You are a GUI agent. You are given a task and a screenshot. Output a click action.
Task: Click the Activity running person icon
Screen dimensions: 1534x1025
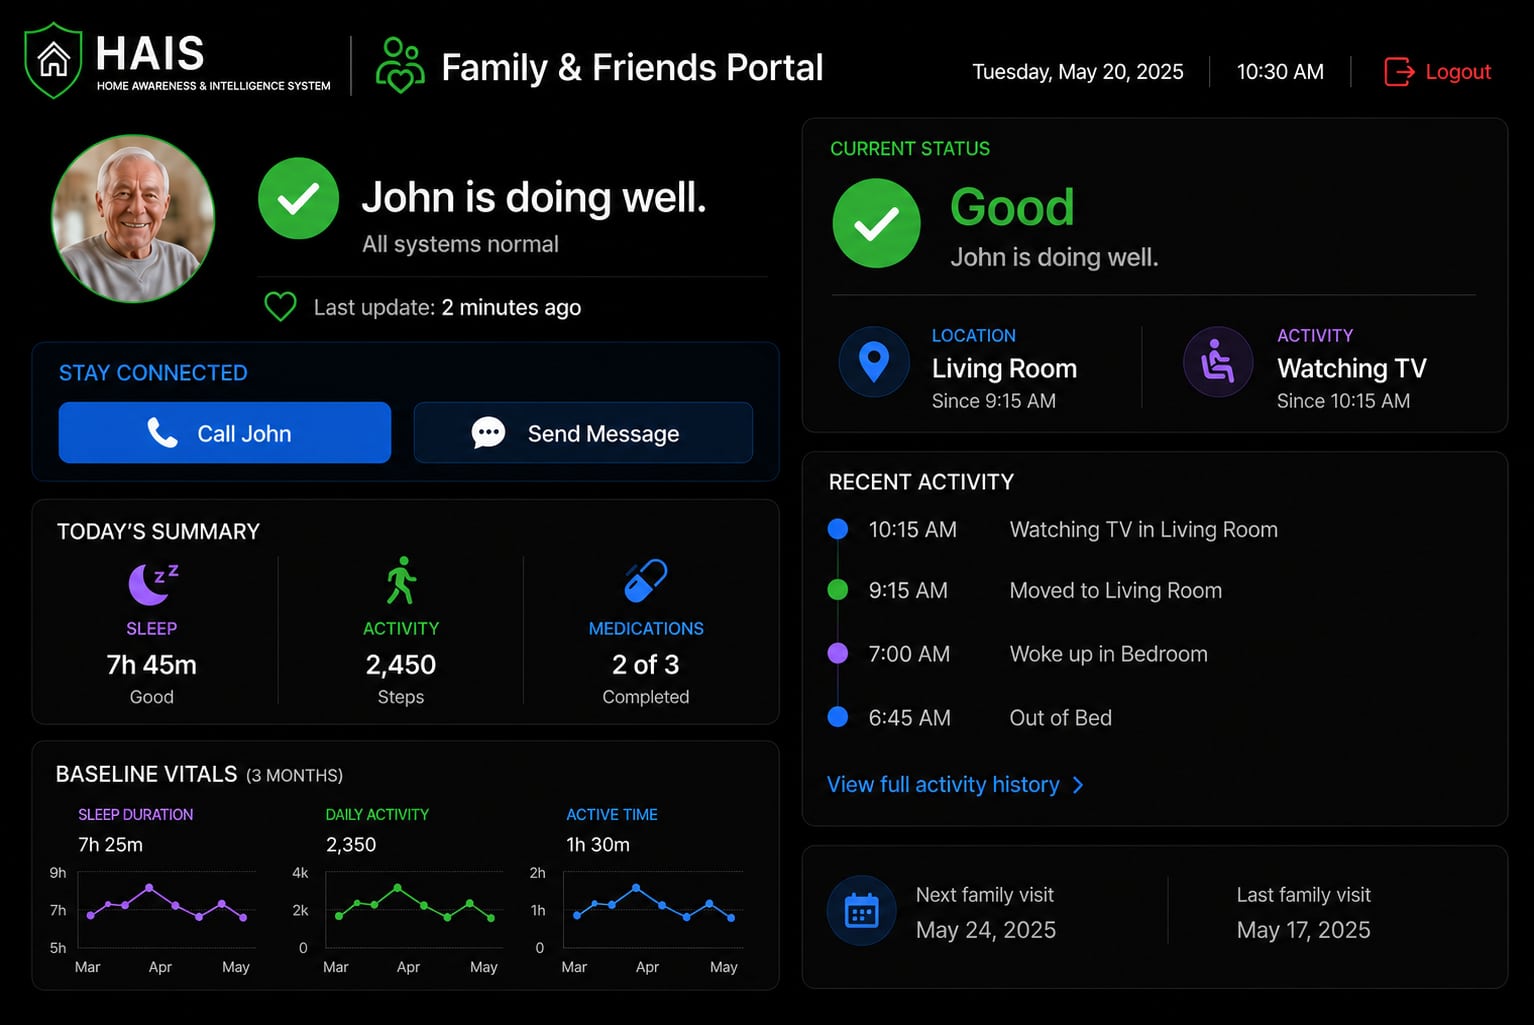click(401, 580)
